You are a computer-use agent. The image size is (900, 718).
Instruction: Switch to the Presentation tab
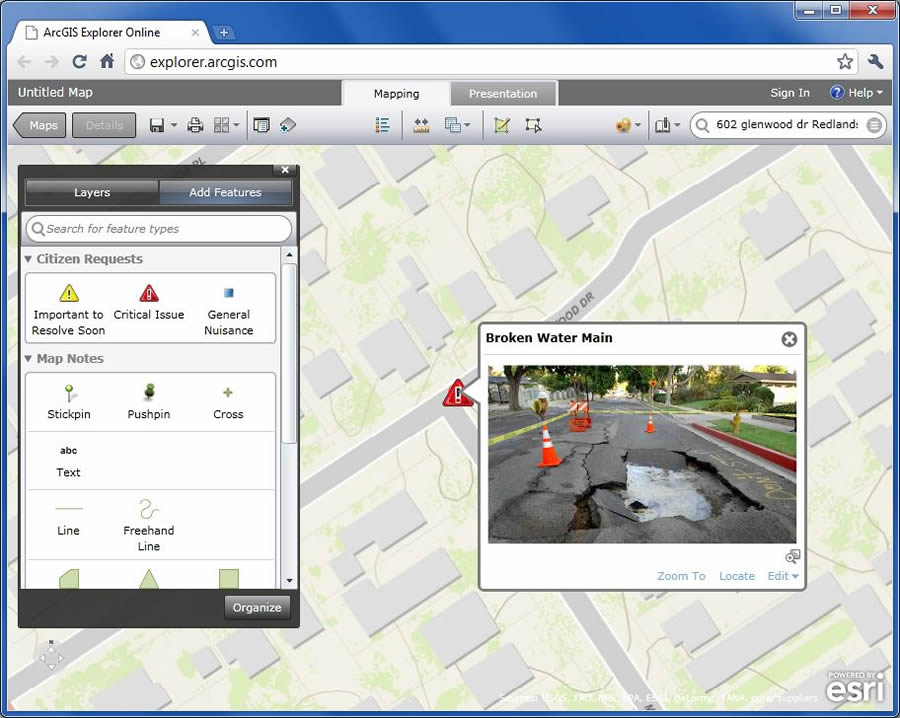tap(503, 94)
